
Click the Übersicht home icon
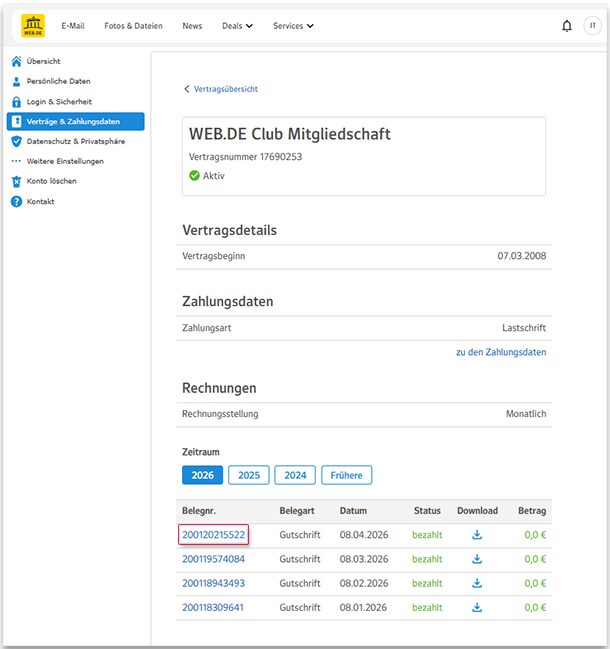(x=16, y=61)
